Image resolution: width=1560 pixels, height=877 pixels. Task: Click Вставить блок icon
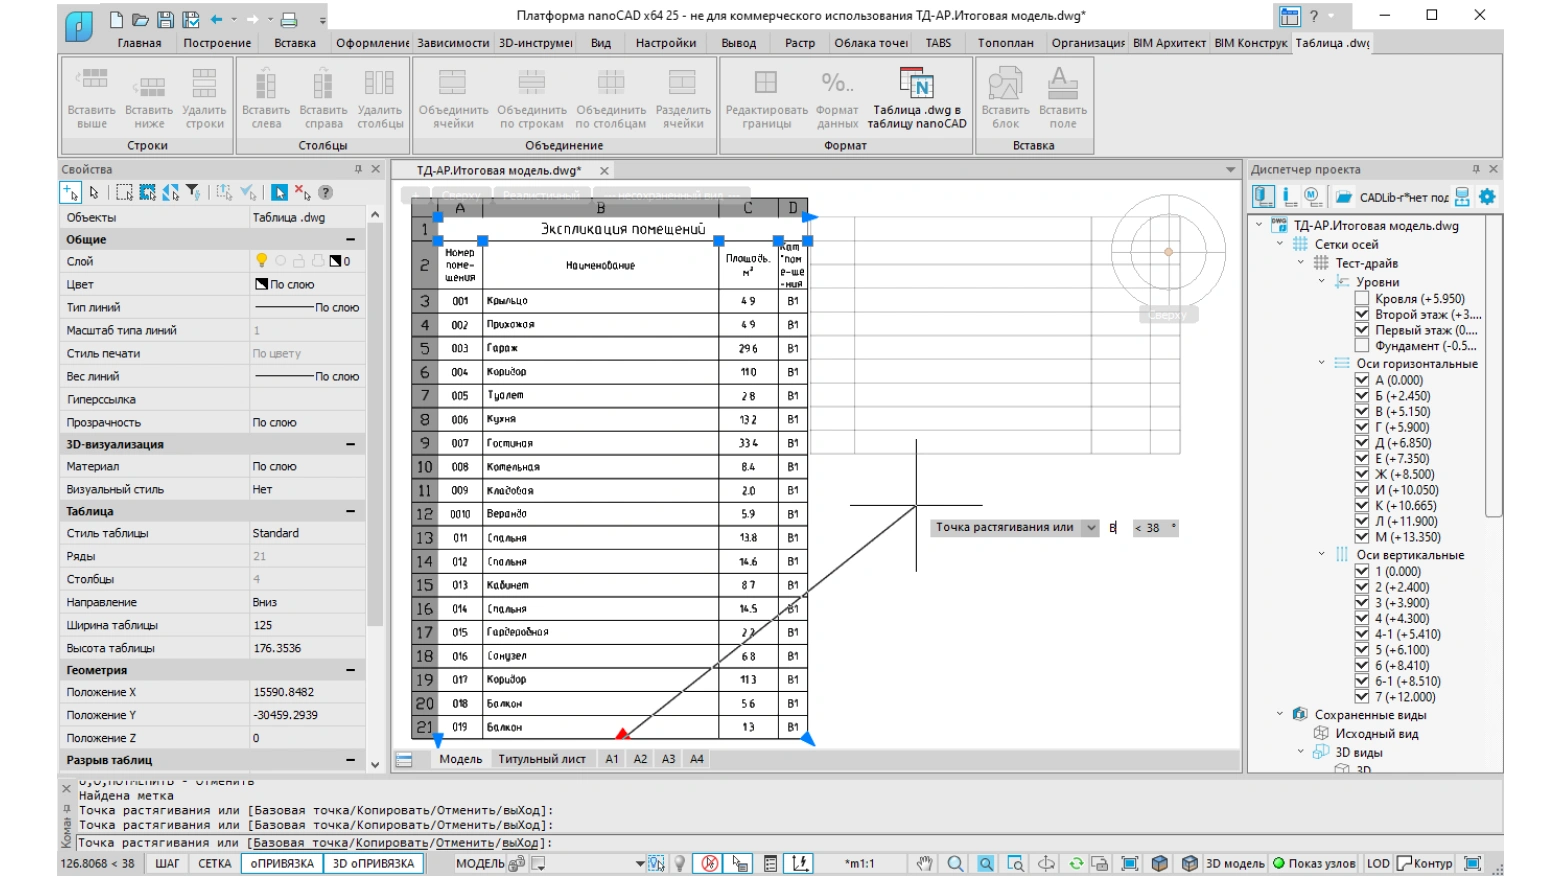pos(1005,83)
